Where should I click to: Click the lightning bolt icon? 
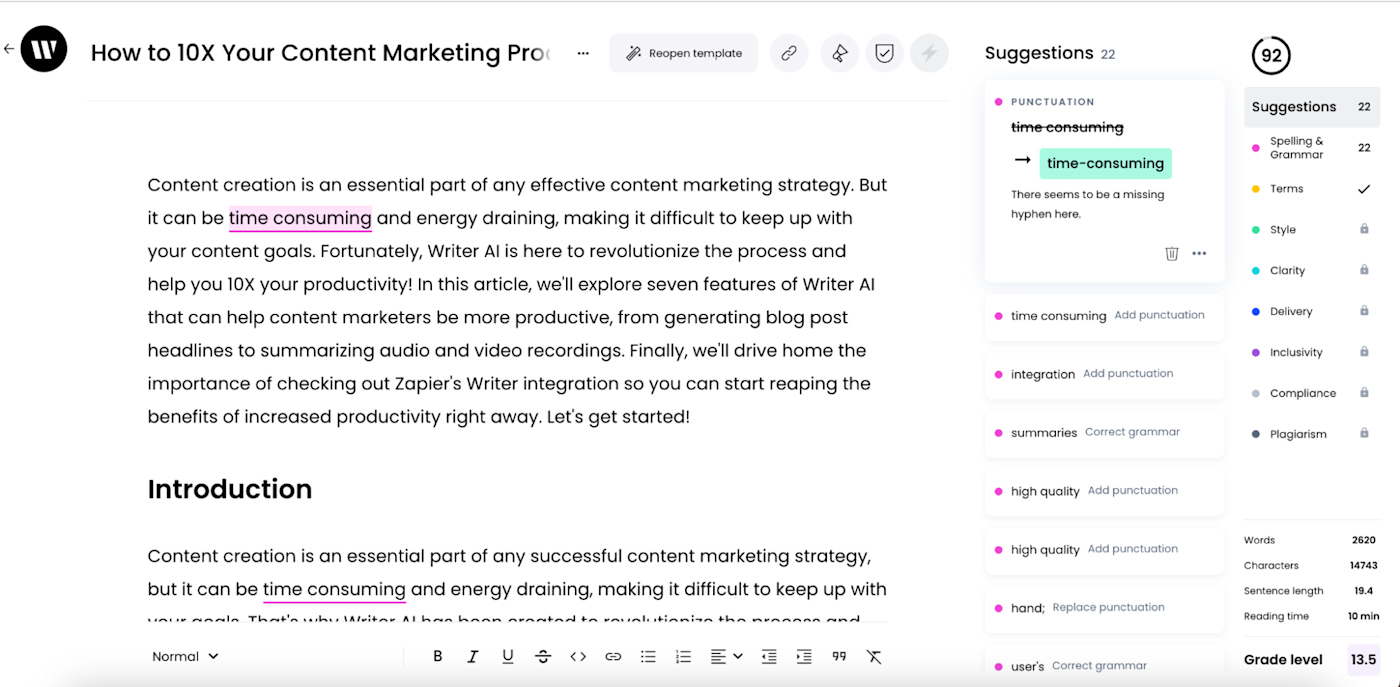coord(929,53)
